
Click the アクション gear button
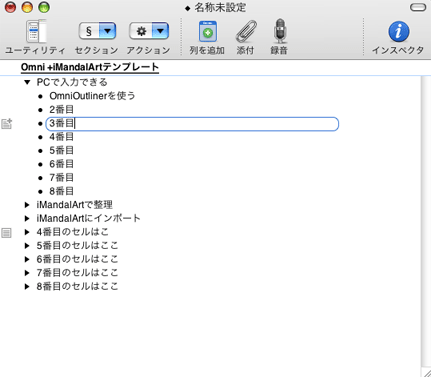coord(141,31)
